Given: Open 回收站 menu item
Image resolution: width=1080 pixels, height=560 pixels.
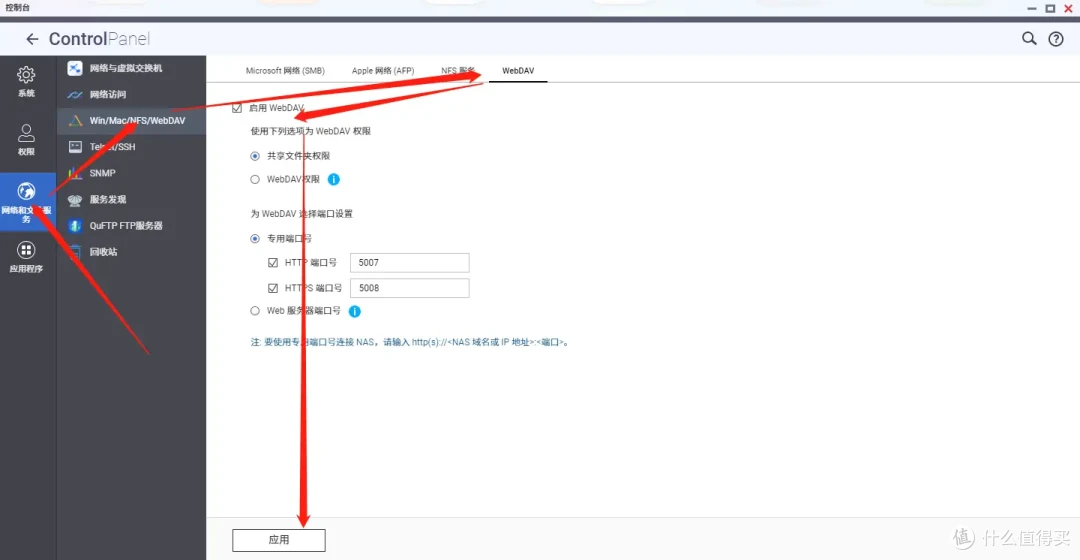Looking at the screenshot, I should coord(132,252).
